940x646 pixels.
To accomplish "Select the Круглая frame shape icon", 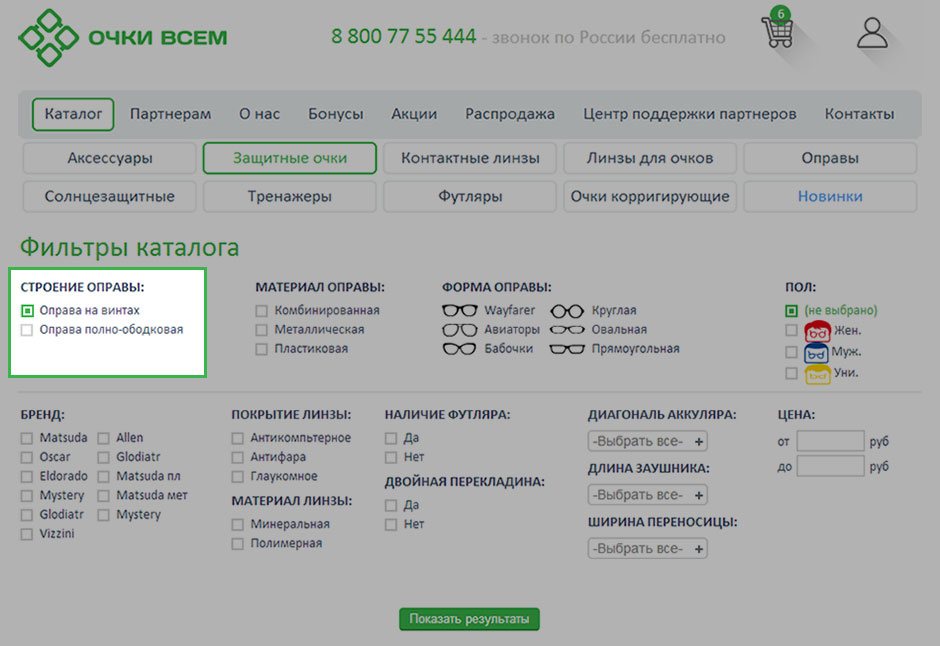I will (x=567, y=311).
